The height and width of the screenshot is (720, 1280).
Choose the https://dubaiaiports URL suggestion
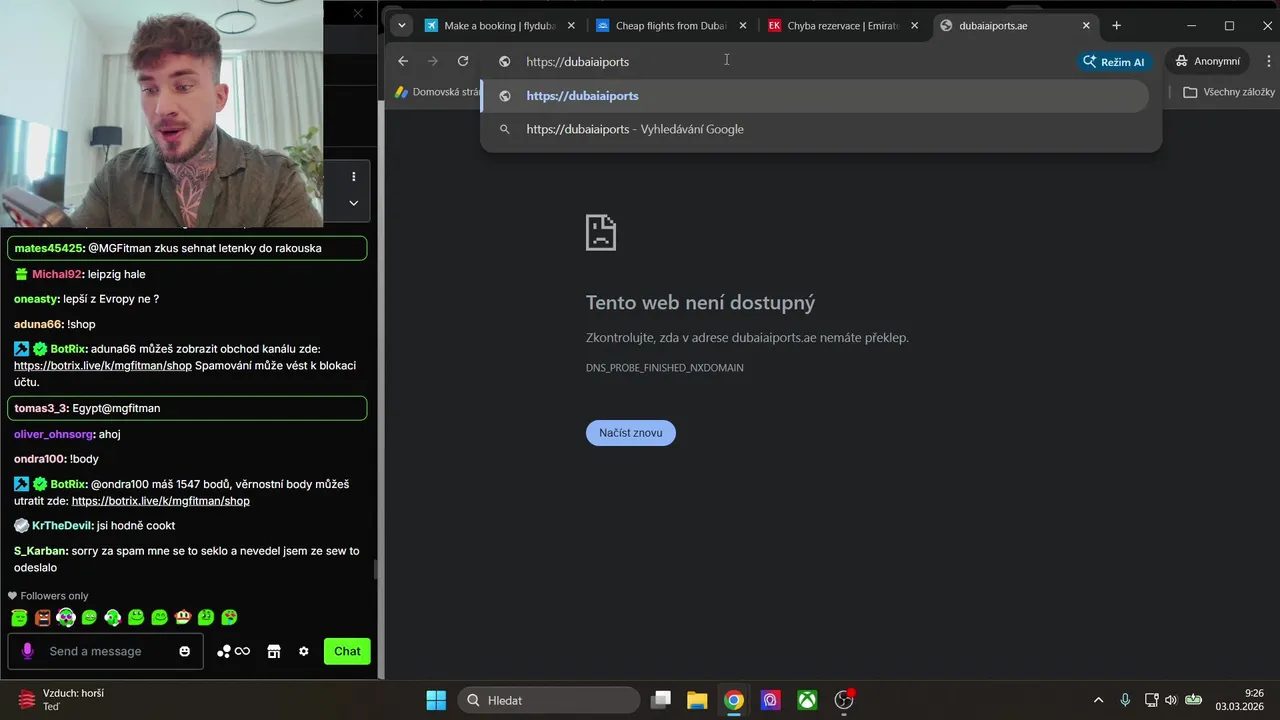click(814, 96)
